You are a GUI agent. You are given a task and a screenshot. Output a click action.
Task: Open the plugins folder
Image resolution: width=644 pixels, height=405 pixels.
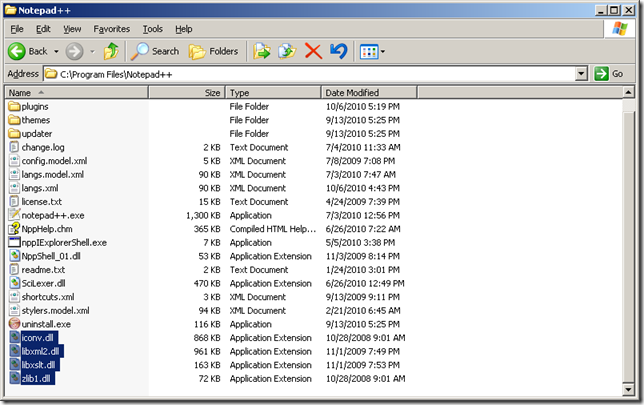coord(35,106)
